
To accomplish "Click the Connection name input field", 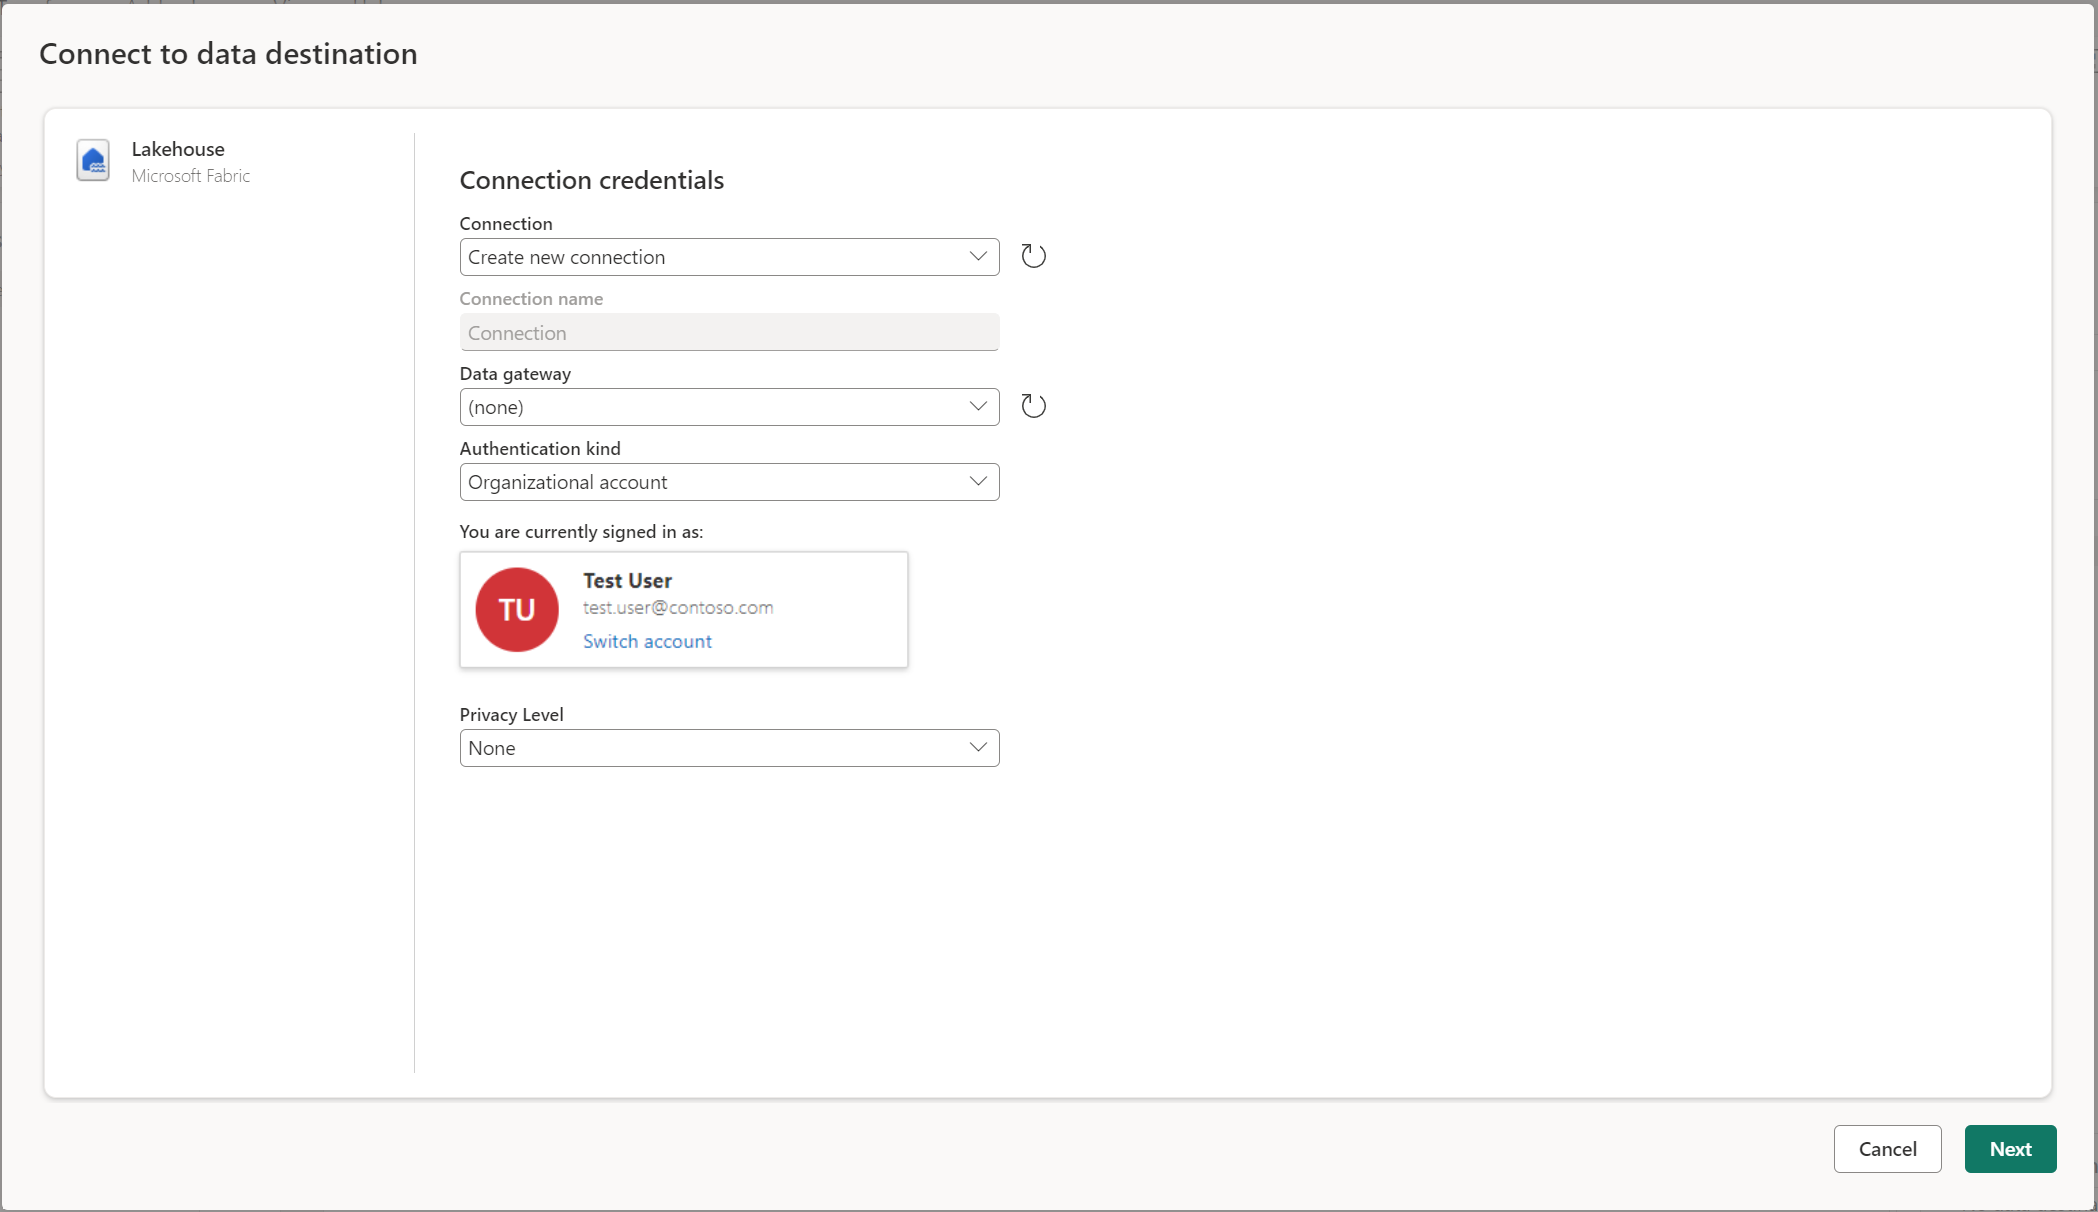I will pos(729,332).
